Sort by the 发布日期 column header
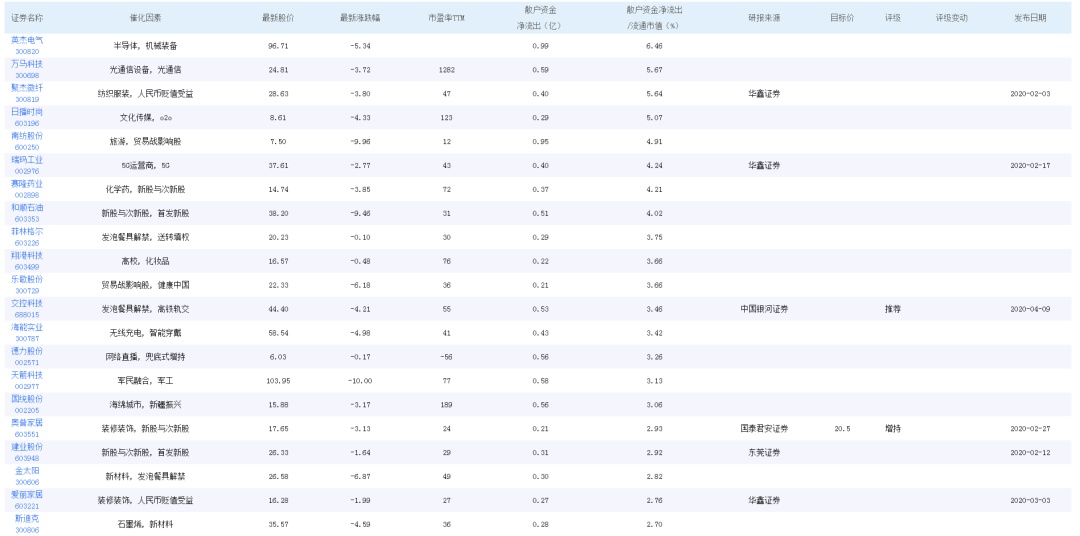The image size is (1080, 536). click(1030, 18)
